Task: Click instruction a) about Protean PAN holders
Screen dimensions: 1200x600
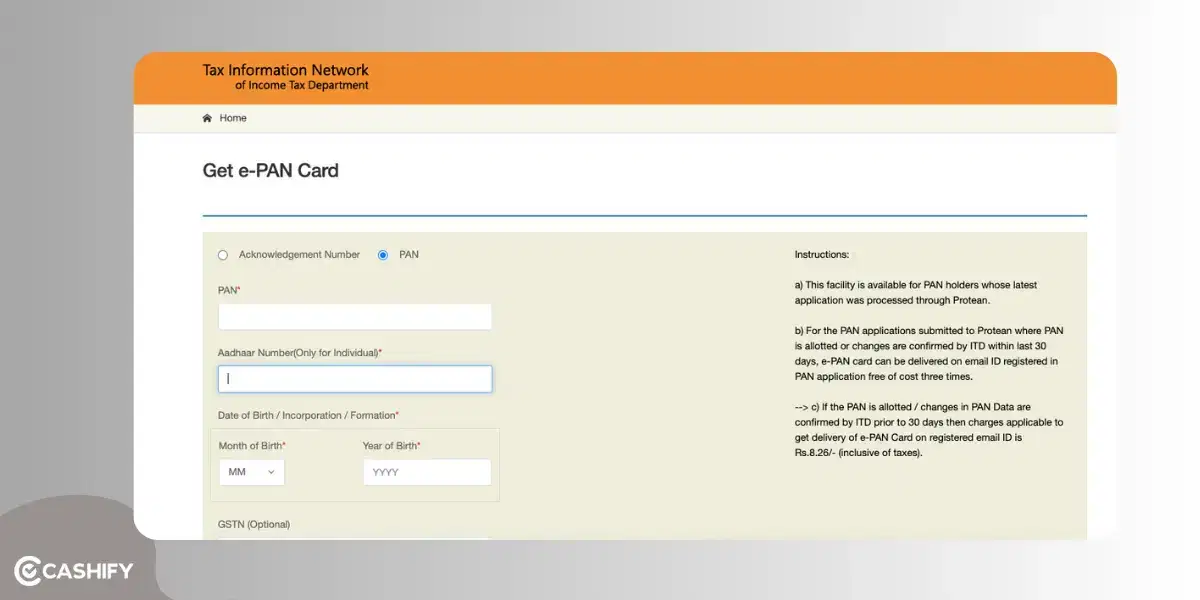Action: pyautogui.click(x=916, y=292)
